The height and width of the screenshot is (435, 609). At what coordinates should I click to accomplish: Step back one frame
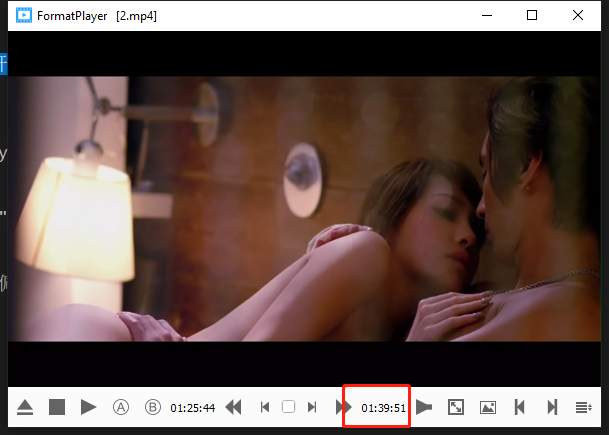tap(265, 407)
